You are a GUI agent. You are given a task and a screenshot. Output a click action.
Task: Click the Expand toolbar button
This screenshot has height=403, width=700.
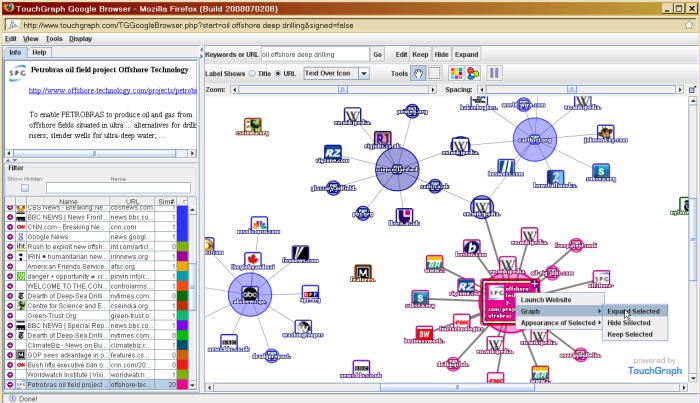click(x=467, y=54)
